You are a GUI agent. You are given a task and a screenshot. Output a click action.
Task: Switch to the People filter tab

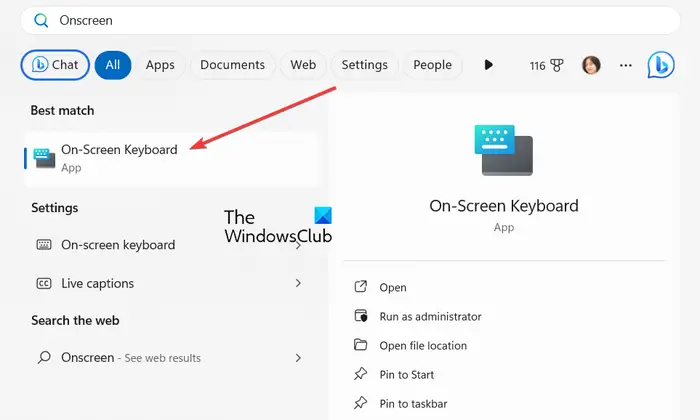[x=432, y=65]
